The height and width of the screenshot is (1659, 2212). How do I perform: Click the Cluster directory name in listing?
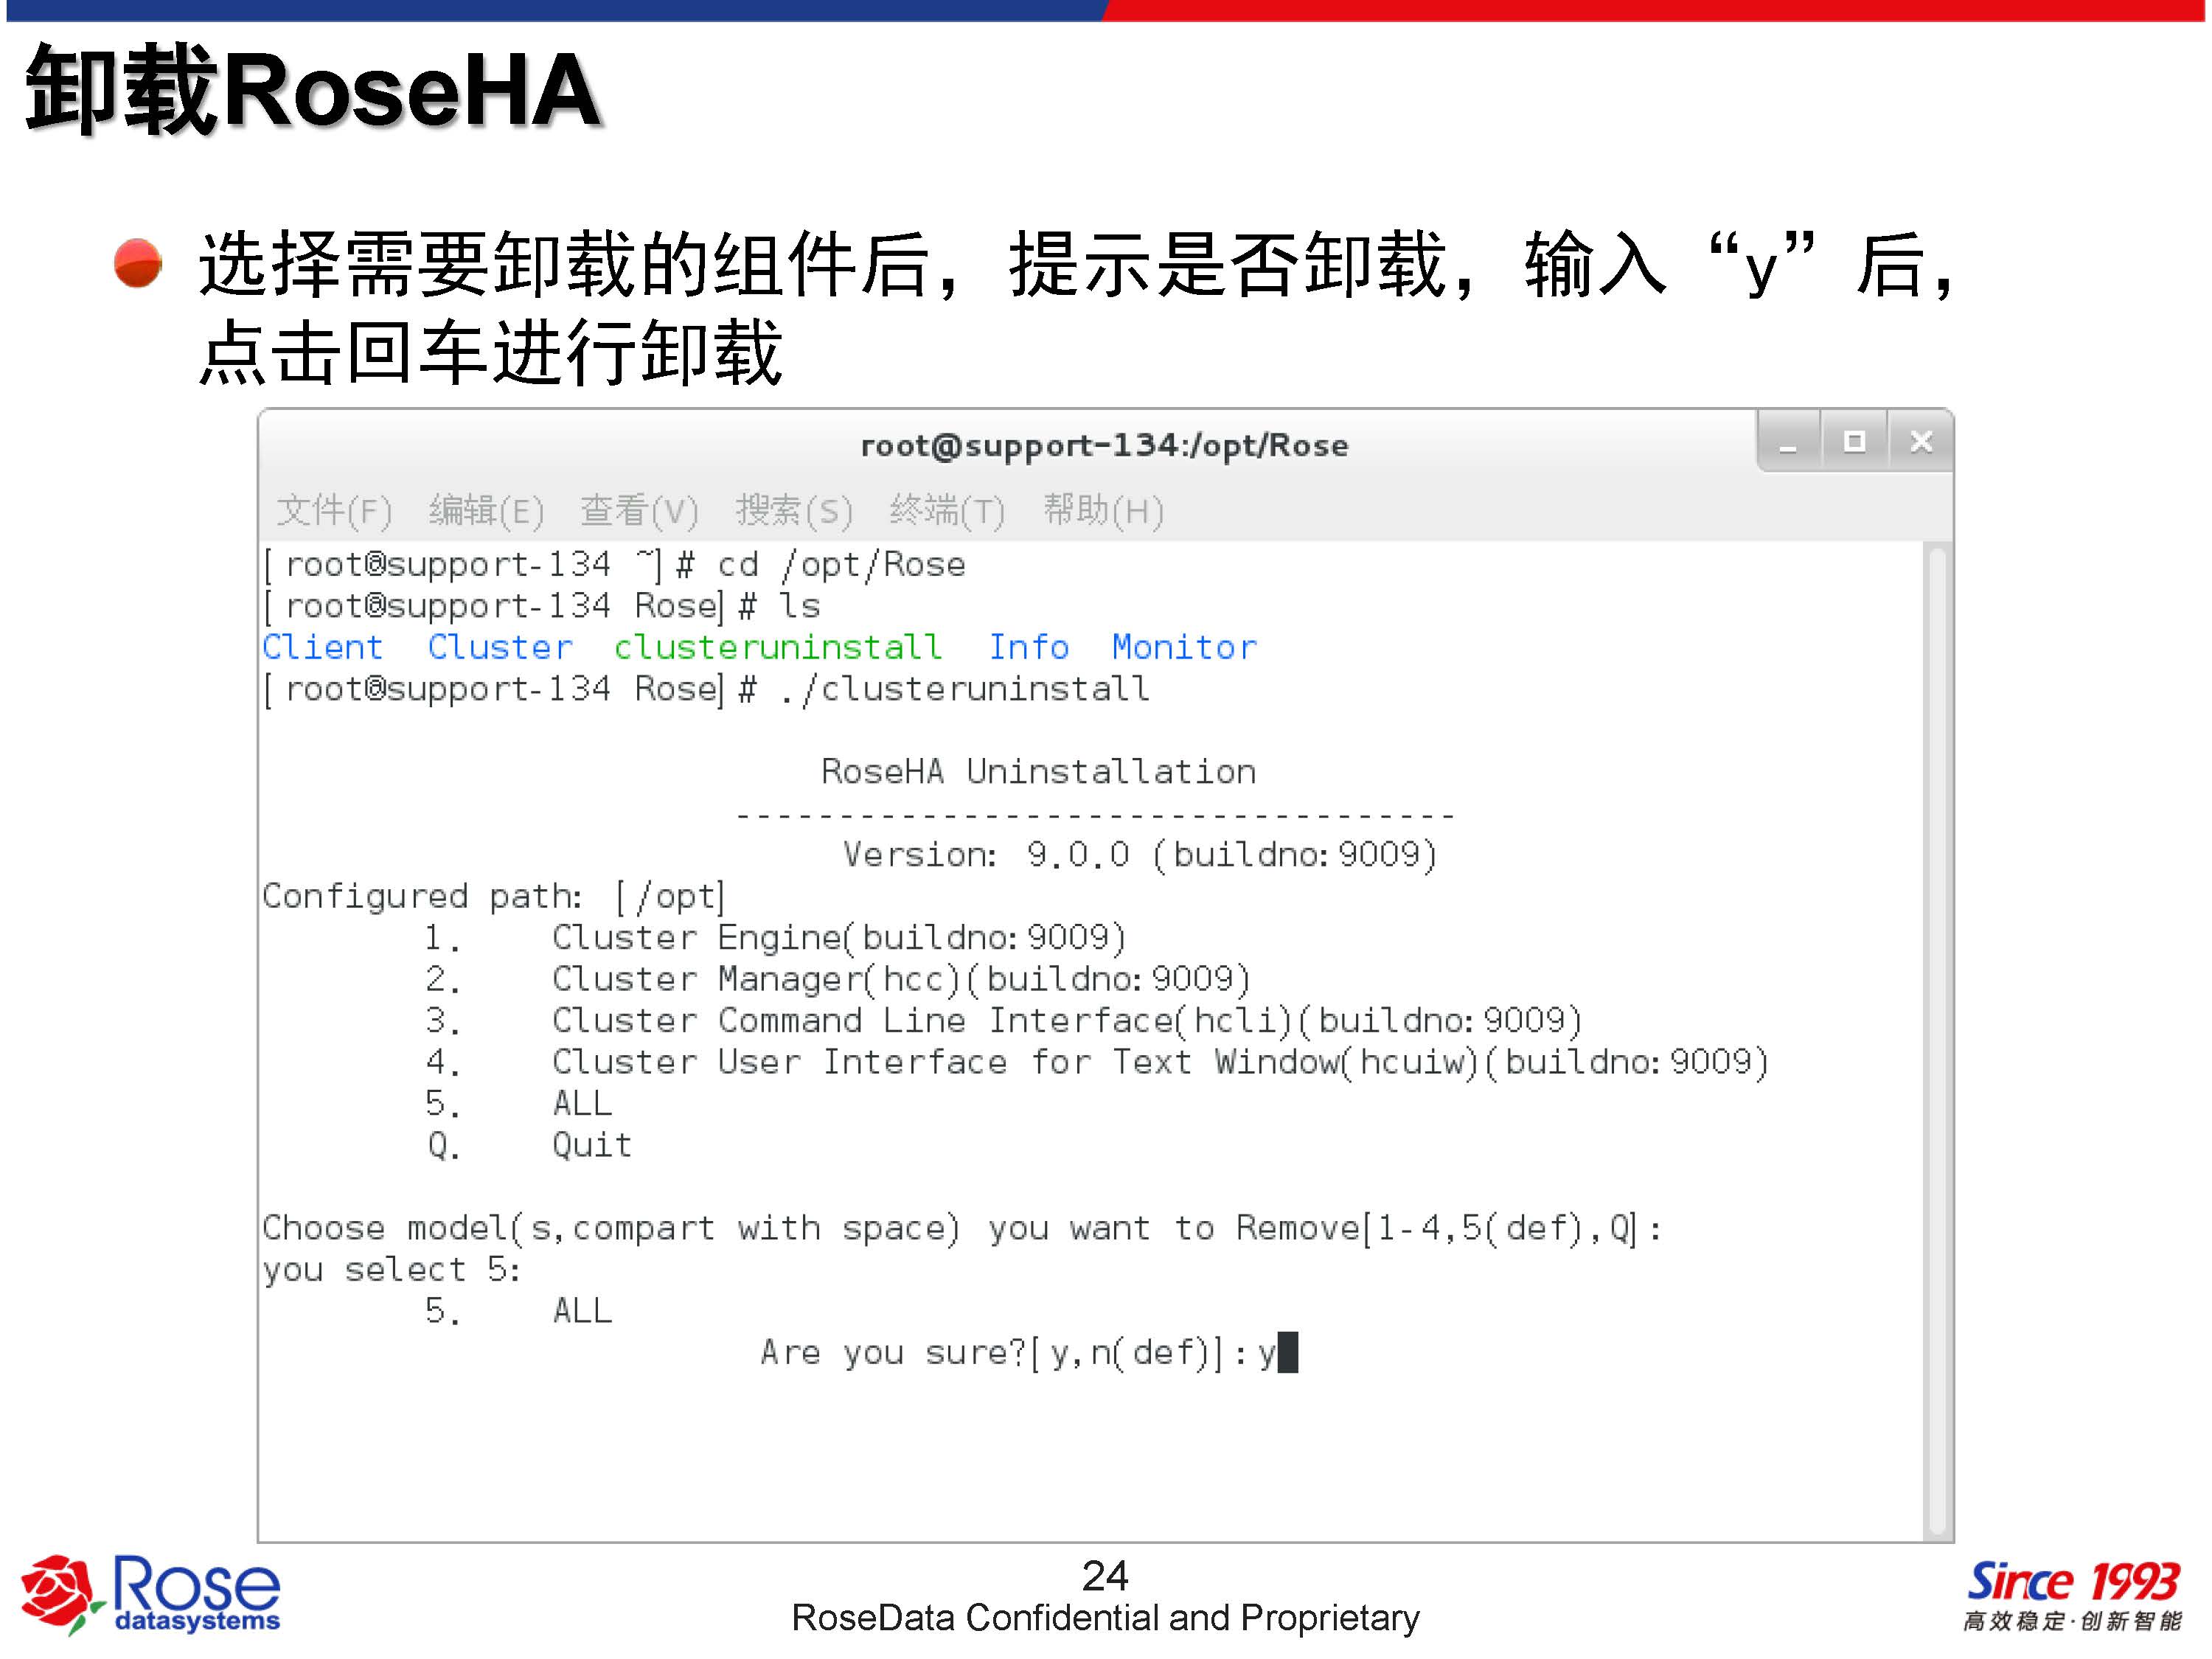500,647
